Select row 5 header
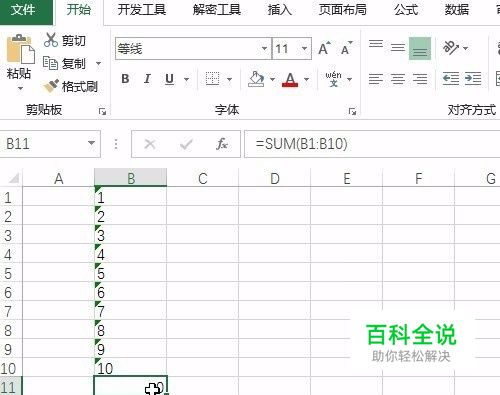Screen dimensions: 500x395 (11, 273)
